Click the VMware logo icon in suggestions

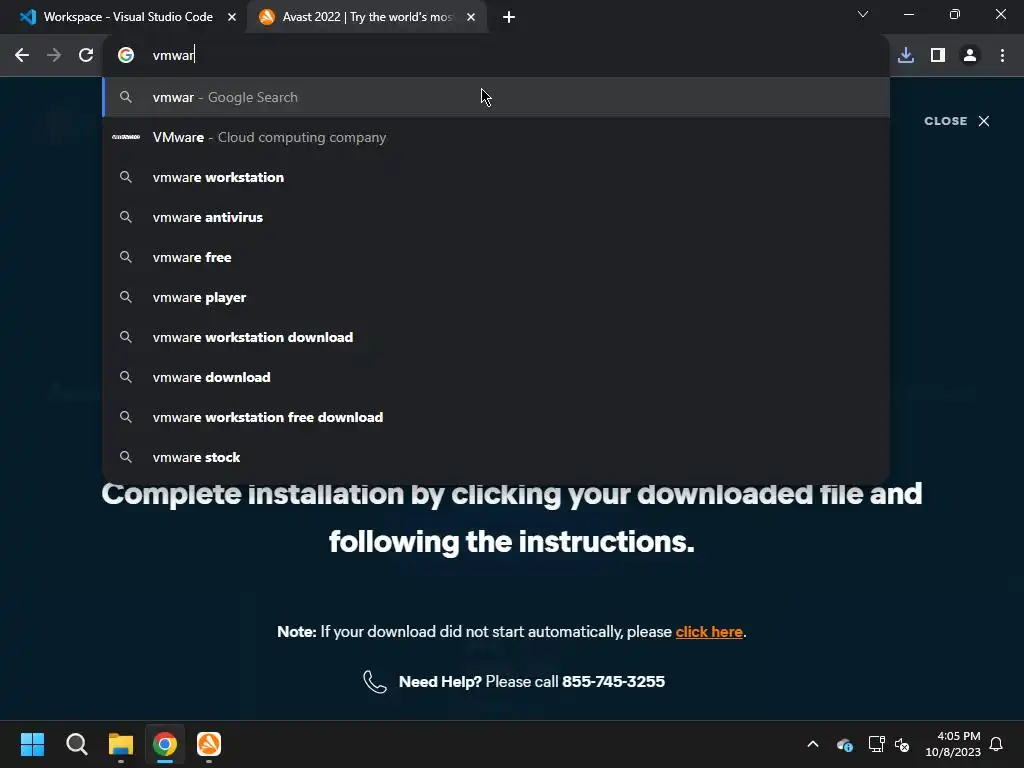coord(126,137)
